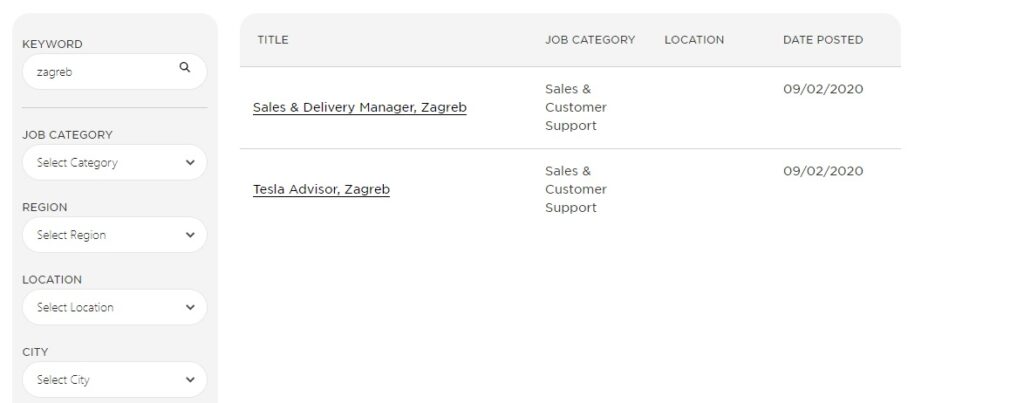This screenshot has width=1024, height=403.
Task: Click the Keyword label in filter sidebar
Action: pyautogui.click(x=52, y=44)
